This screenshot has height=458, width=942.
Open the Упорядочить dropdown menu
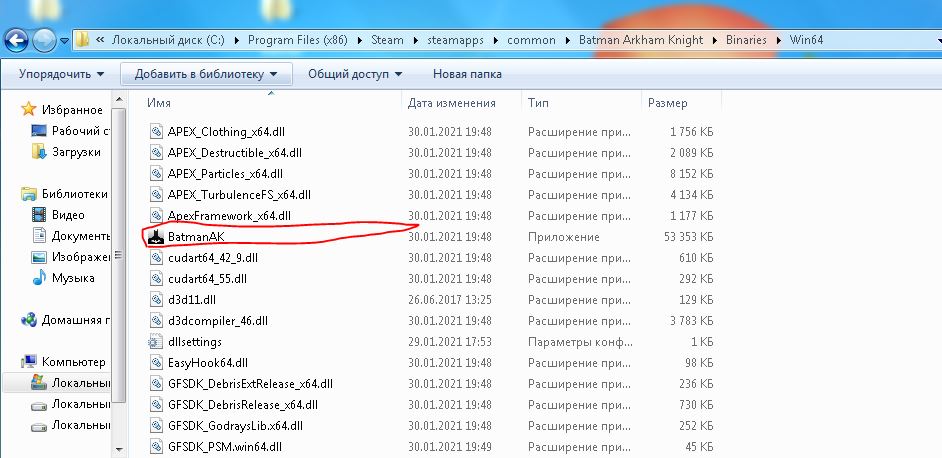(x=61, y=74)
